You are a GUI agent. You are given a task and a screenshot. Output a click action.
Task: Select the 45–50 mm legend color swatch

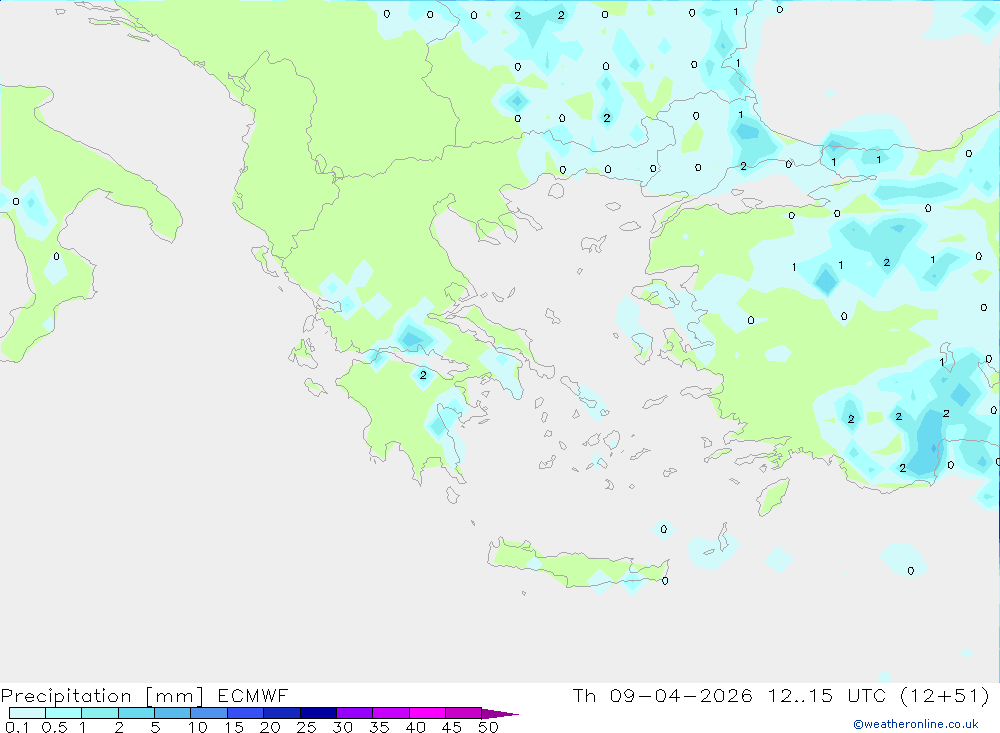click(464, 713)
